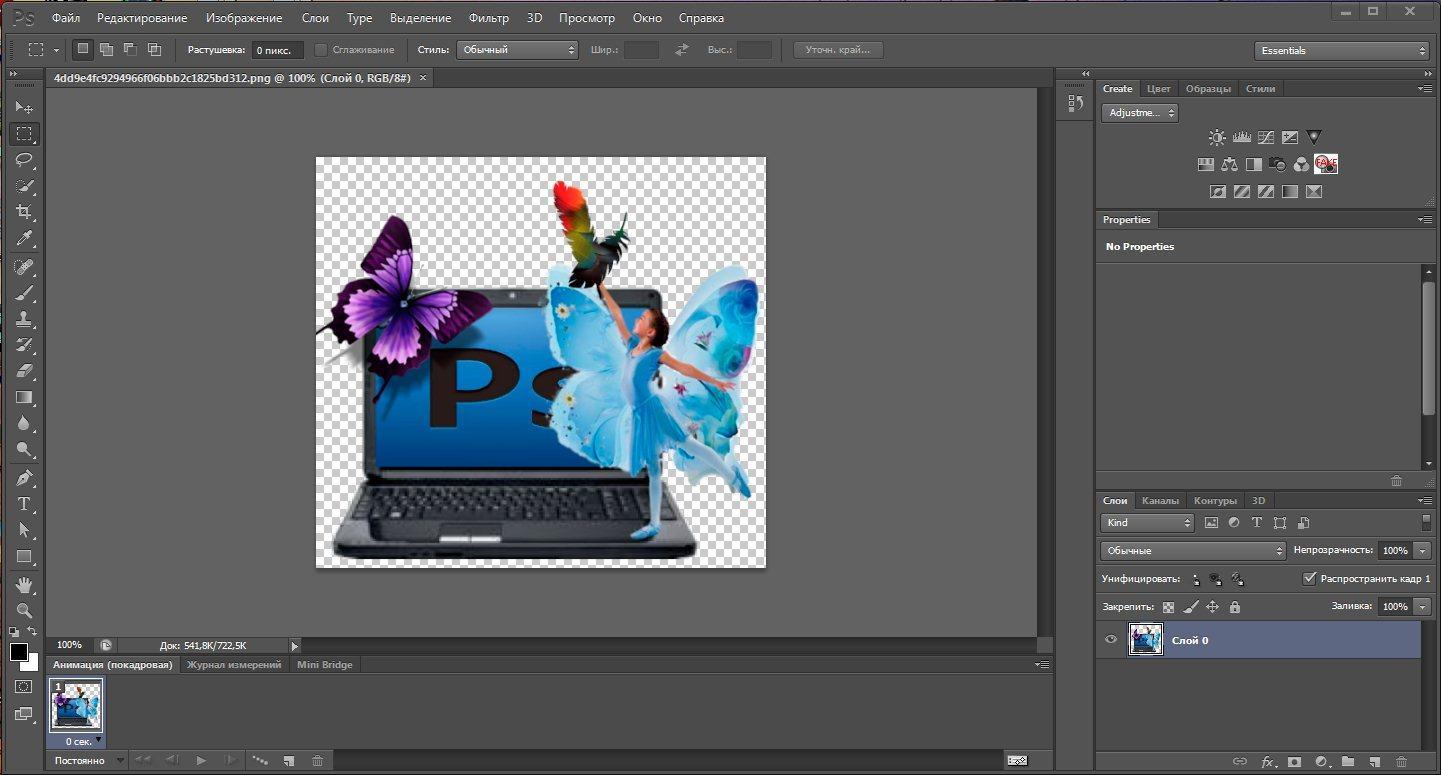Screen dimensions: 1441x775
Task: Toggle lock image pixels brush icon
Action: [1190, 606]
